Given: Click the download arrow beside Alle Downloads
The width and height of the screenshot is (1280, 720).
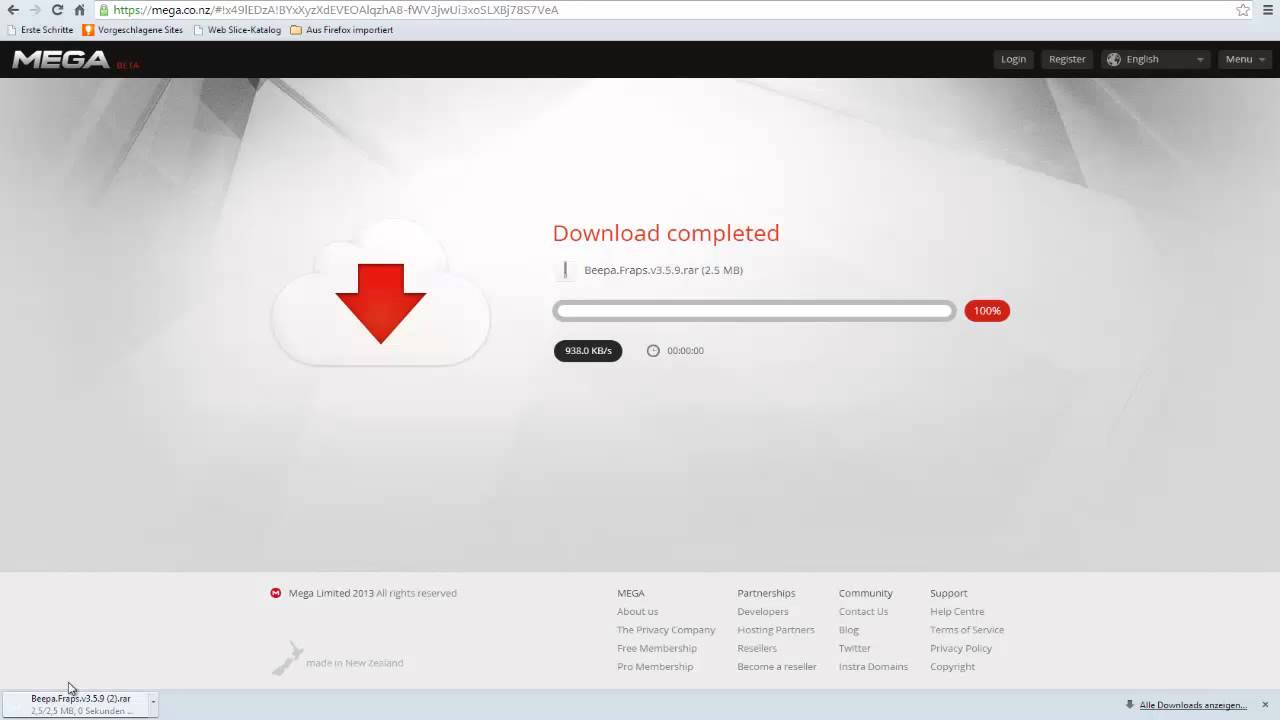Looking at the screenshot, I should point(1129,705).
